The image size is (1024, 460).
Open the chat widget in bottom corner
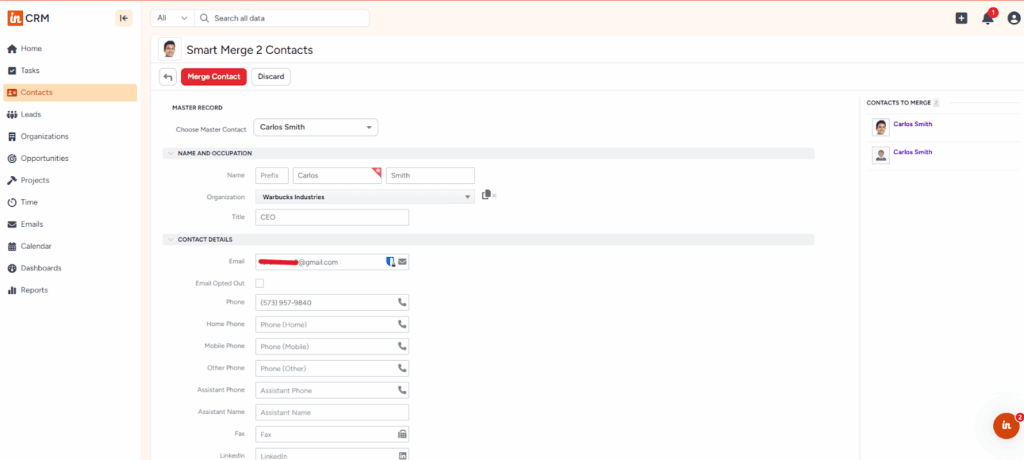[x=1006, y=425]
